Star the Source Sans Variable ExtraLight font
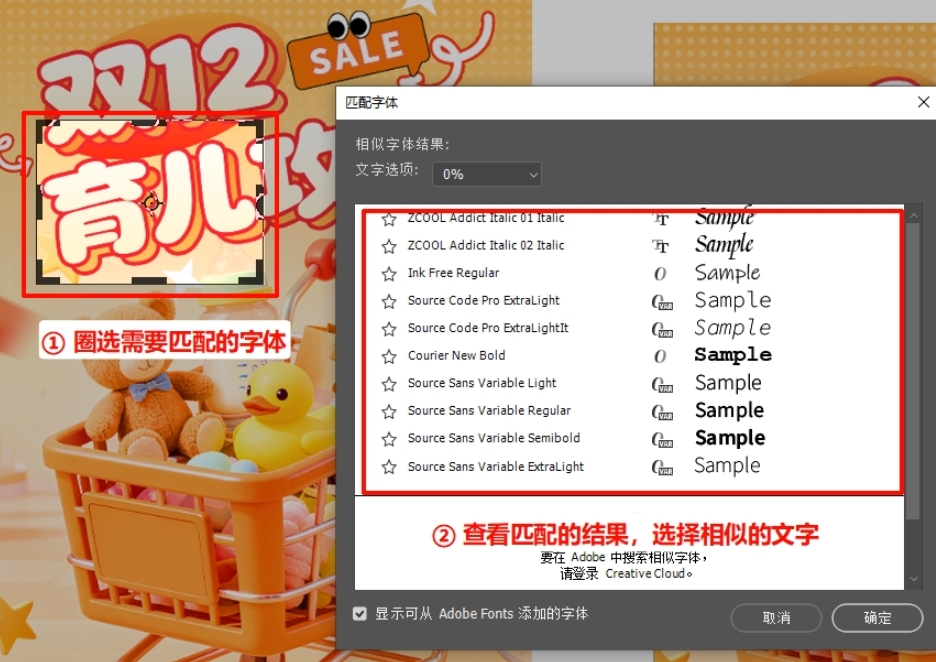The width and height of the screenshot is (936, 662). pos(389,467)
